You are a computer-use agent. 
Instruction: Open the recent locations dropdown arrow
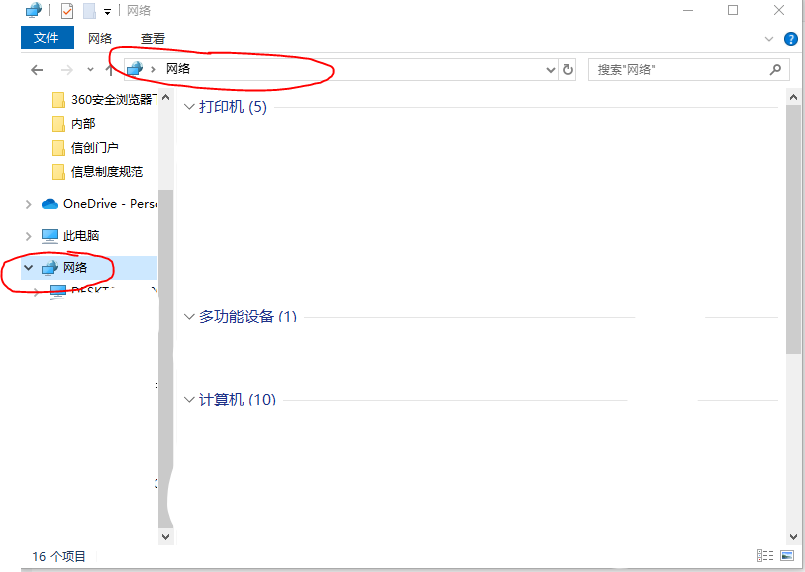pyautogui.click(x=90, y=69)
